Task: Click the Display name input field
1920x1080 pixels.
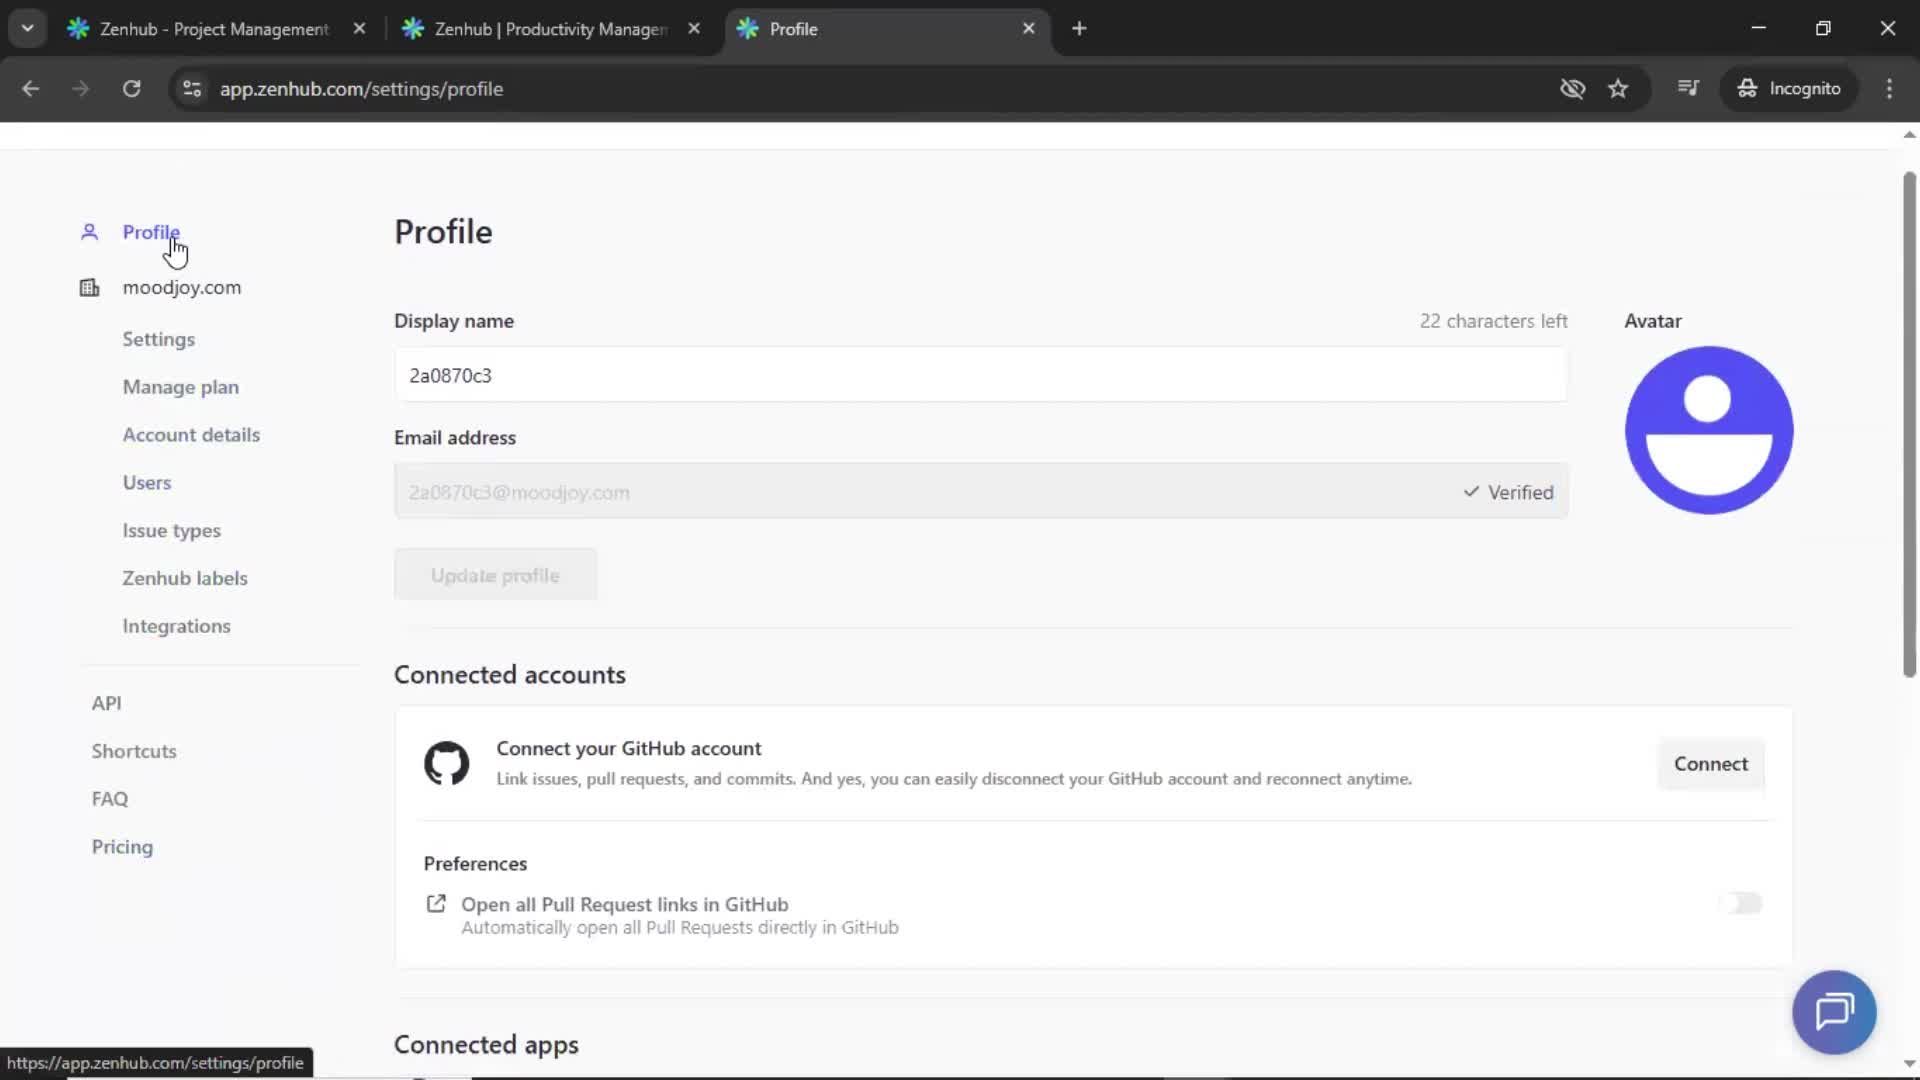Action: pyautogui.click(x=980, y=375)
